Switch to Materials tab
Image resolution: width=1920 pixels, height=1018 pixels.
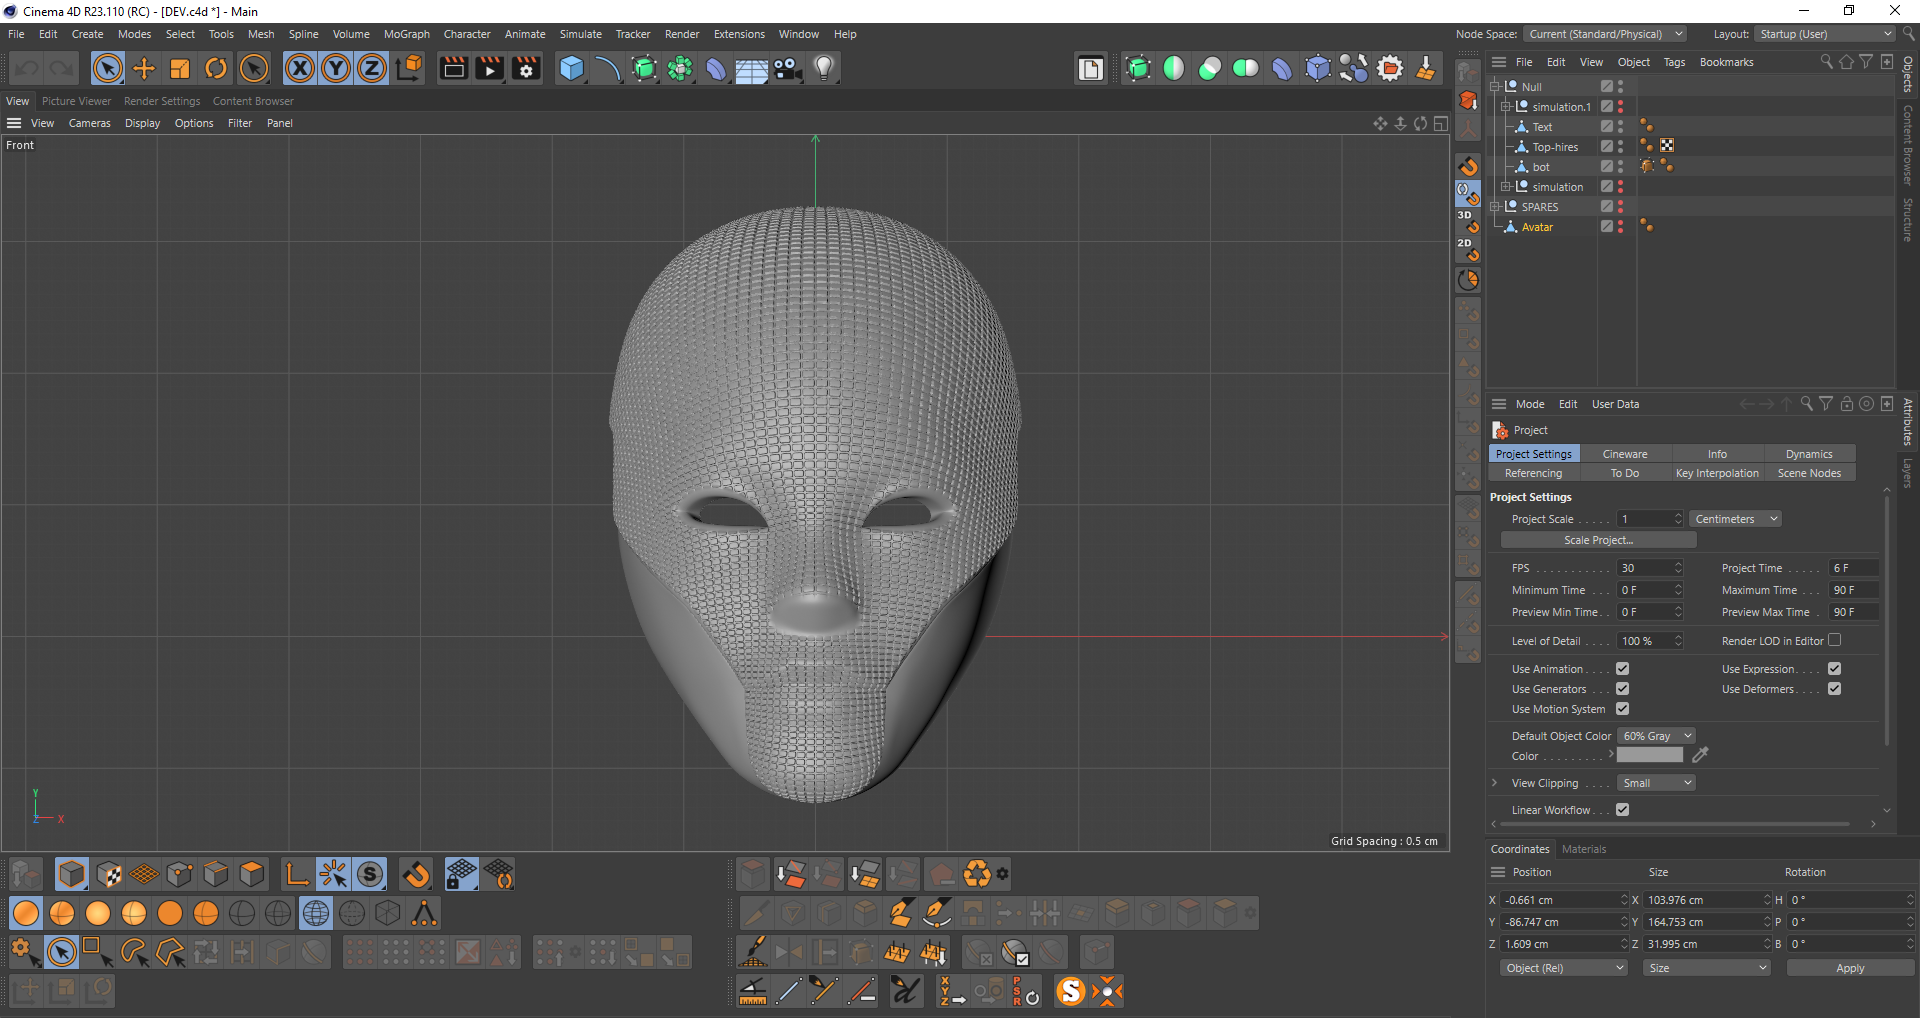1584,849
